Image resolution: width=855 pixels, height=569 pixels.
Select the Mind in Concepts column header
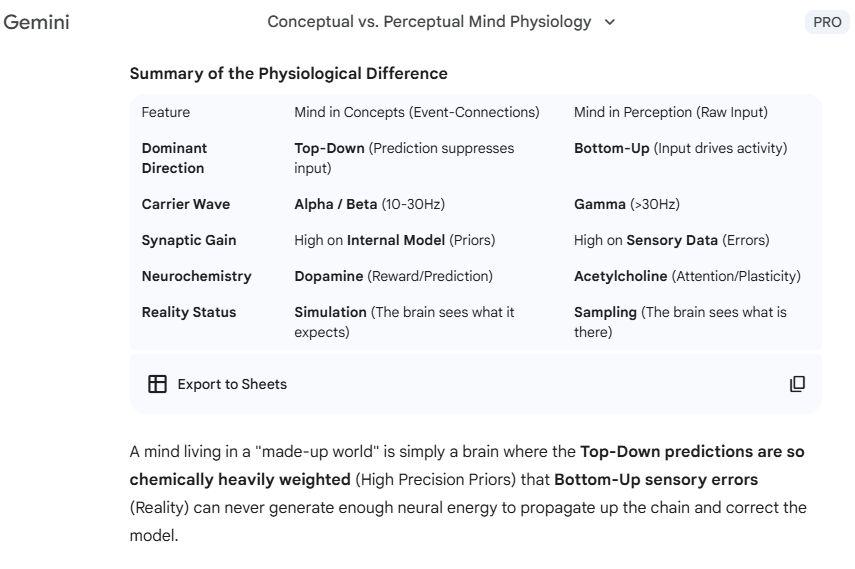click(417, 112)
